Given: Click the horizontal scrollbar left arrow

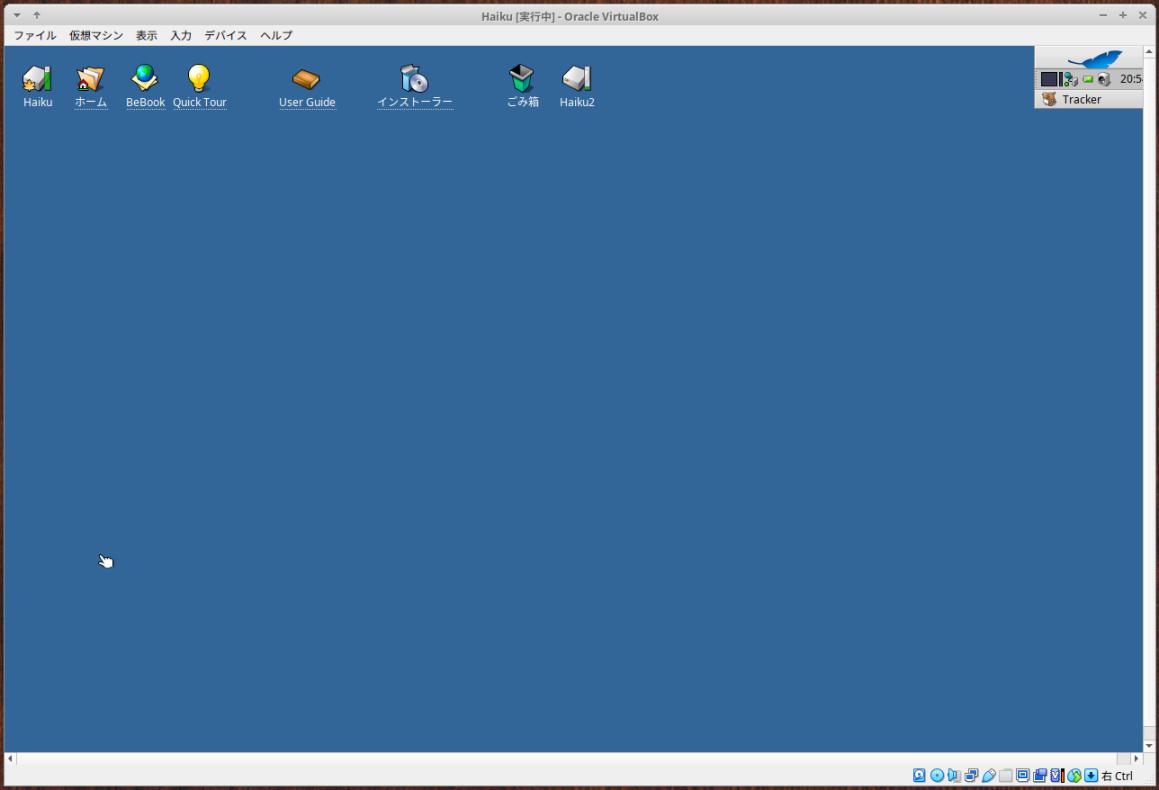Looking at the screenshot, I should pos(10,758).
